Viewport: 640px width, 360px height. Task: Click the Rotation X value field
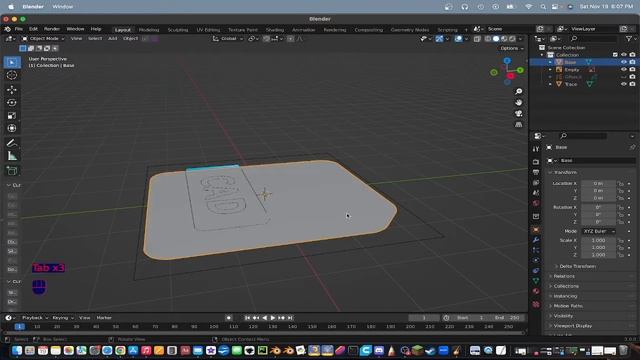[x=598, y=207]
